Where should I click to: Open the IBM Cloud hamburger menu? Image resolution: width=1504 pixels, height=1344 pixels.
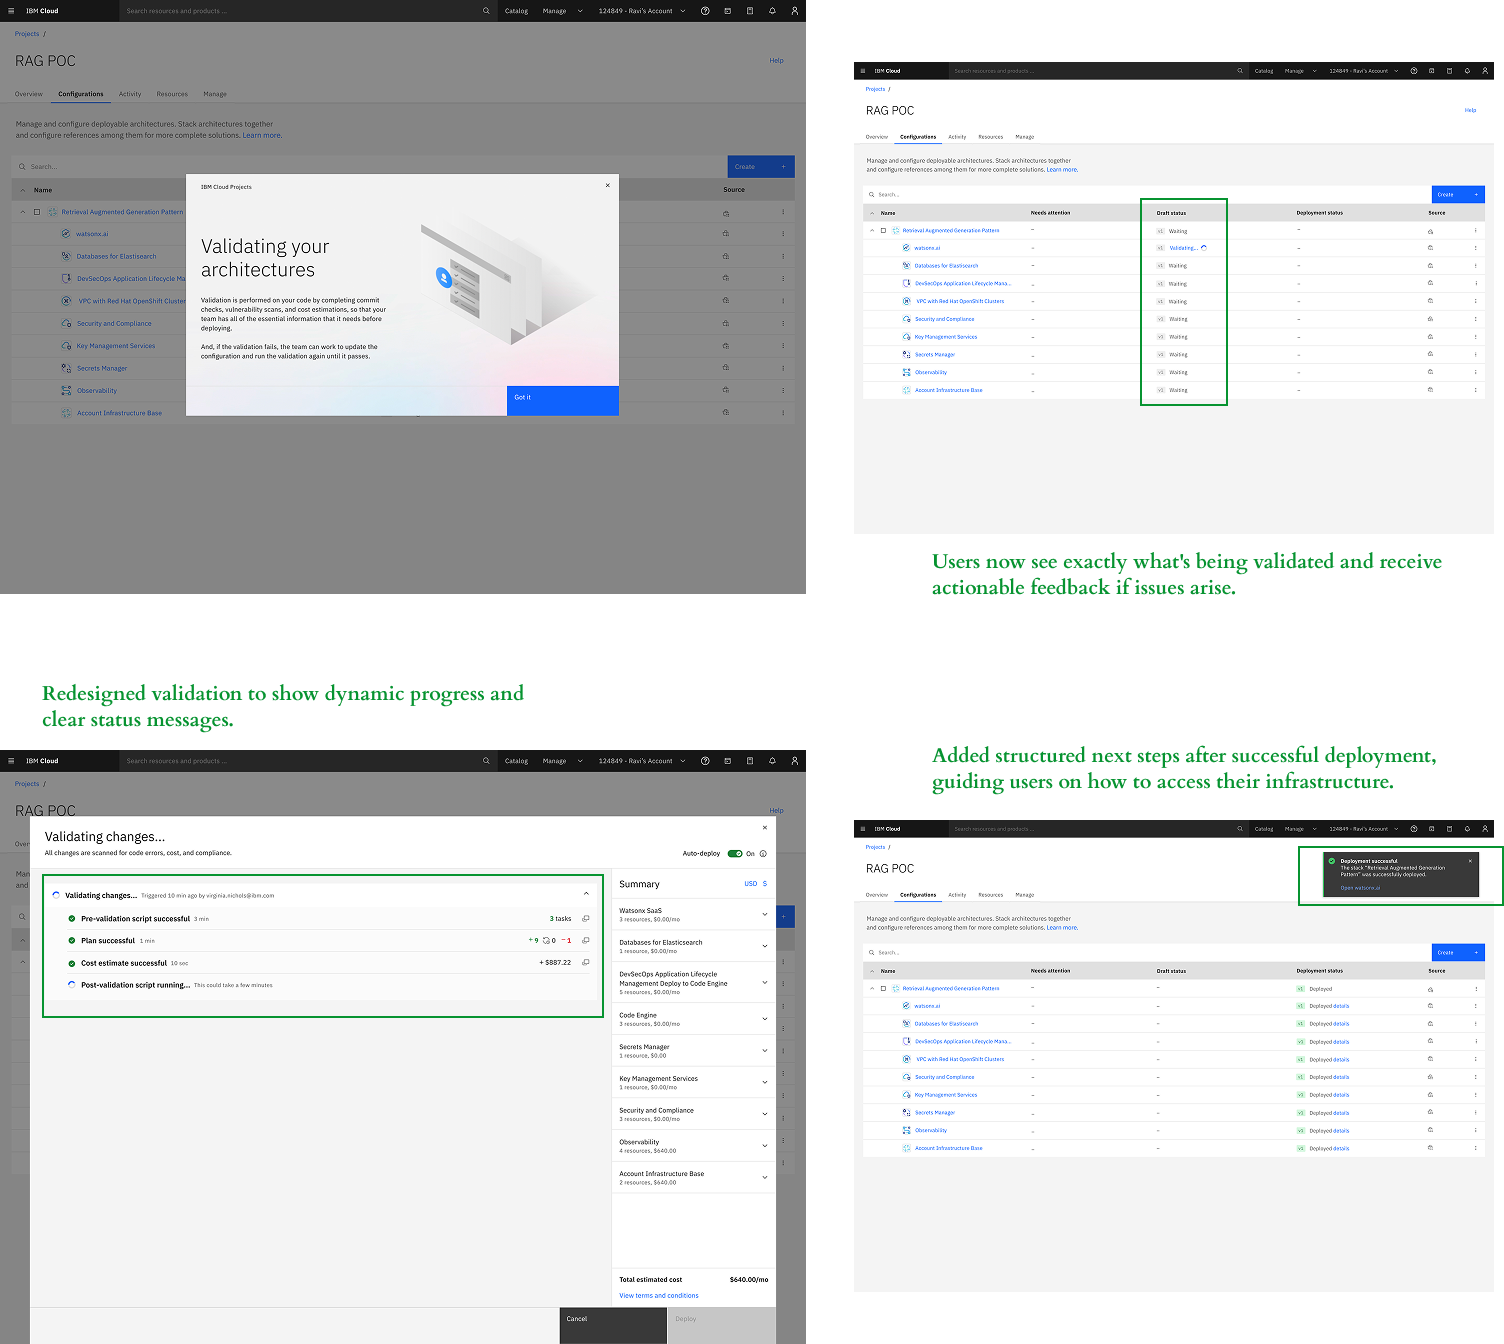[9, 11]
